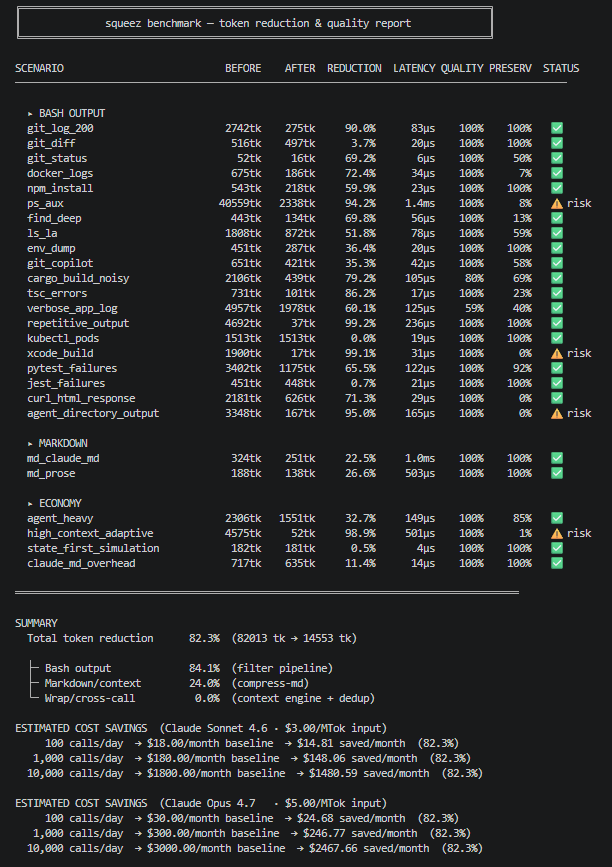The image size is (612, 867).
Task: Click the green check for state_first_simulation
Action: (557, 548)
